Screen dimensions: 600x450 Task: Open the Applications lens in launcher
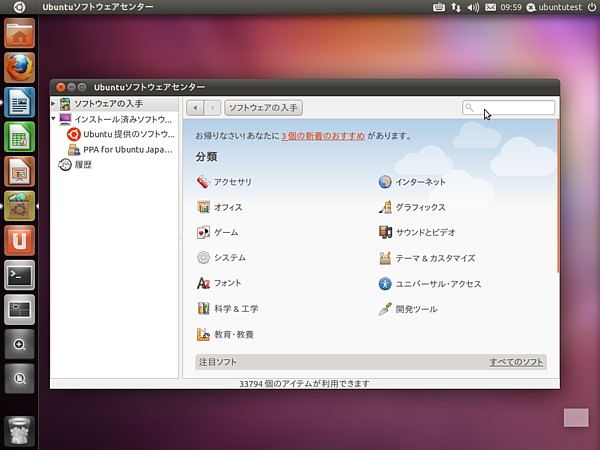click(x=20, y=344)
